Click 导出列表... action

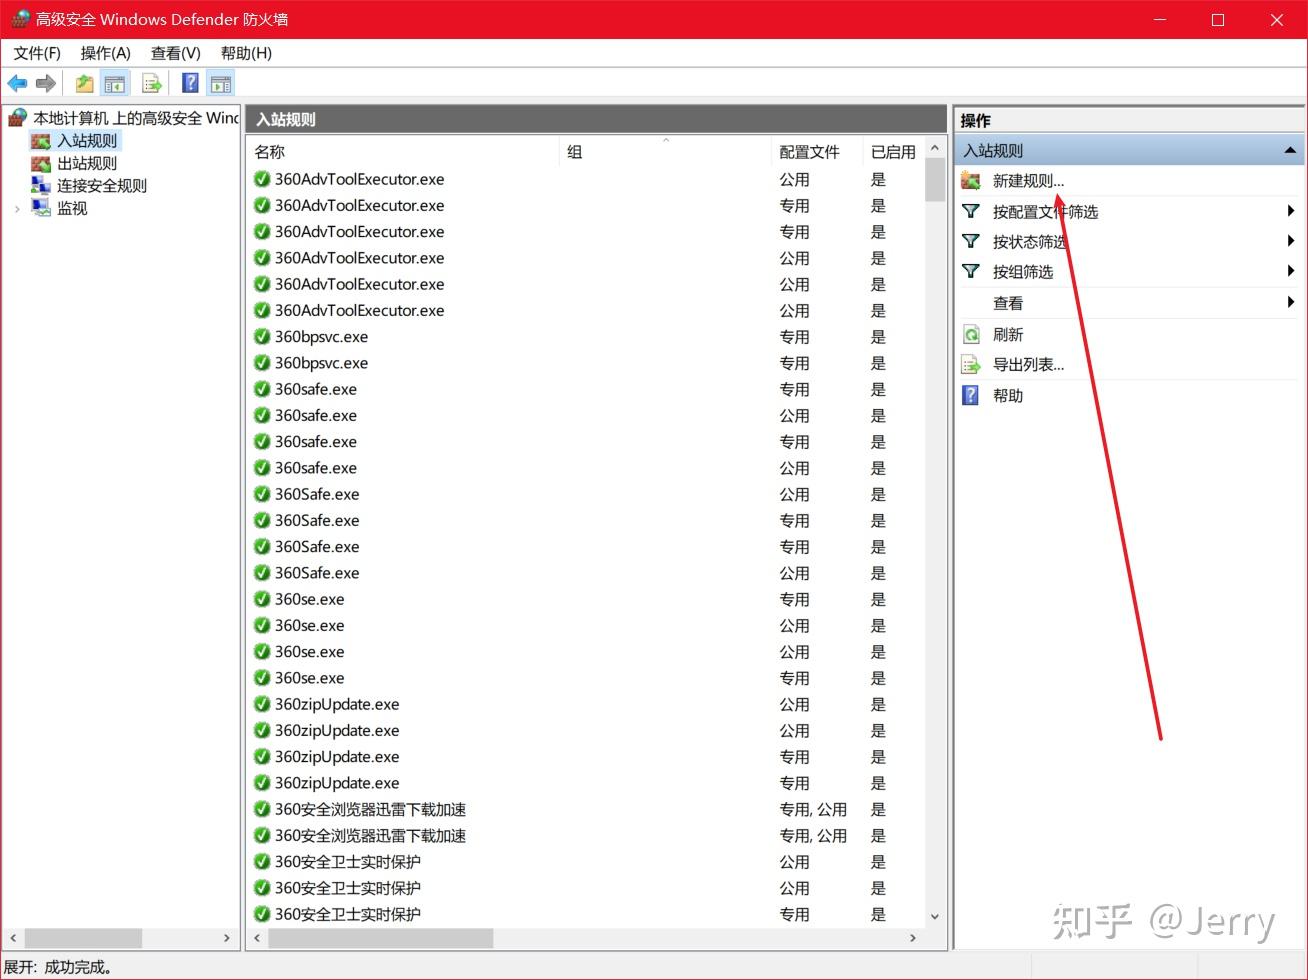pyautogui.click(x=1028, y=365)
